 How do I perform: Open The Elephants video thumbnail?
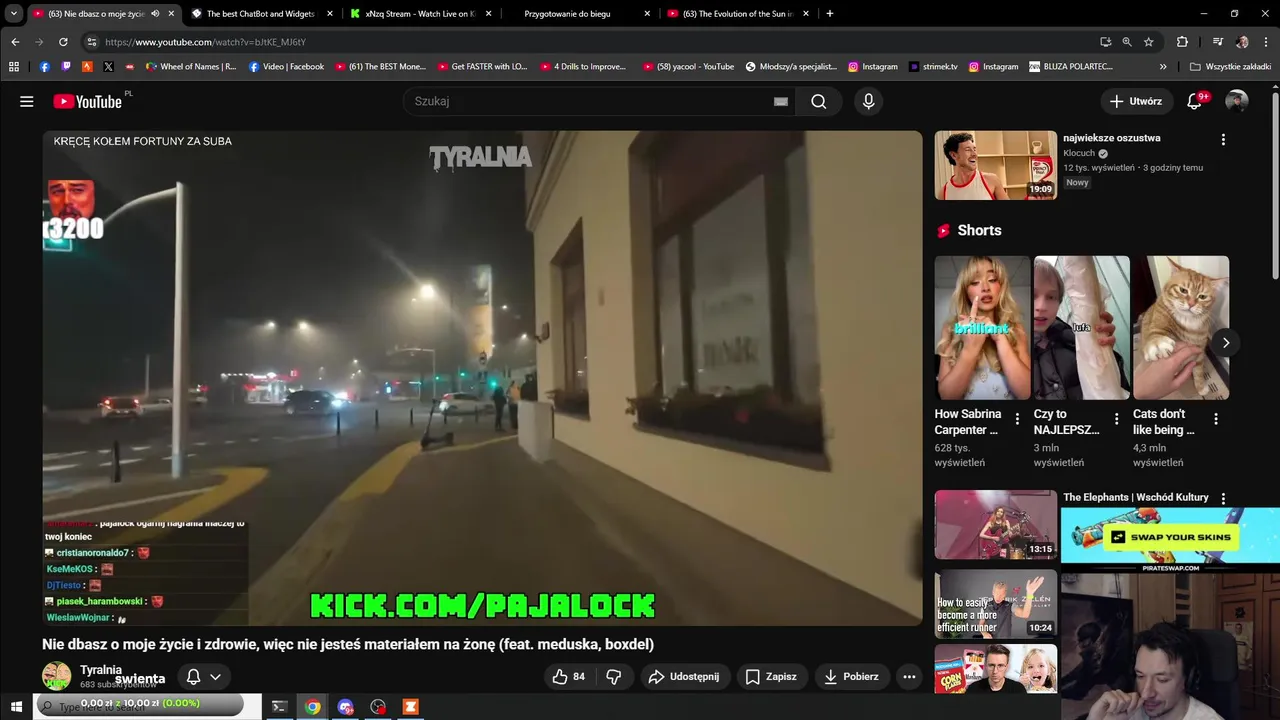tap(996, 525)
